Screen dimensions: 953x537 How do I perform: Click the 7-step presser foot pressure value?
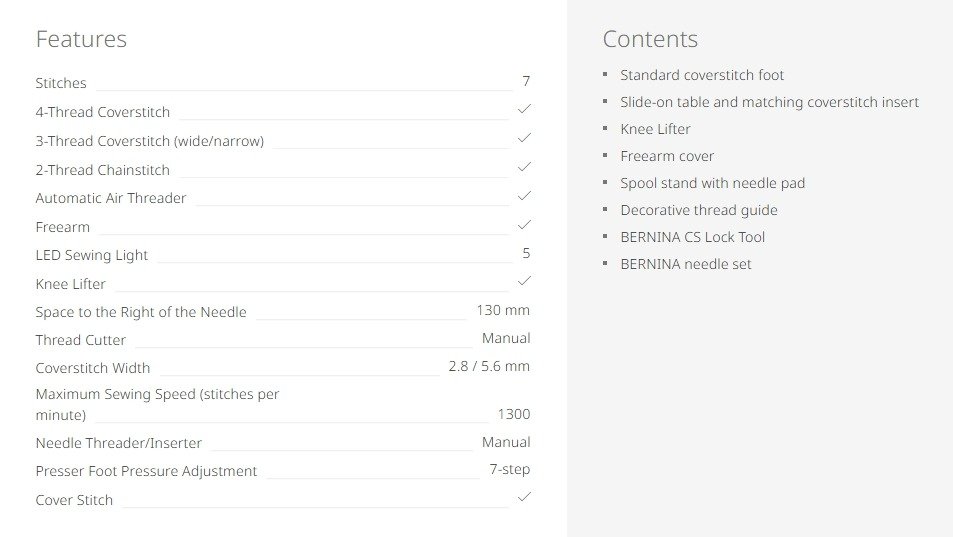pyautogui.click(x=510, y=469)
